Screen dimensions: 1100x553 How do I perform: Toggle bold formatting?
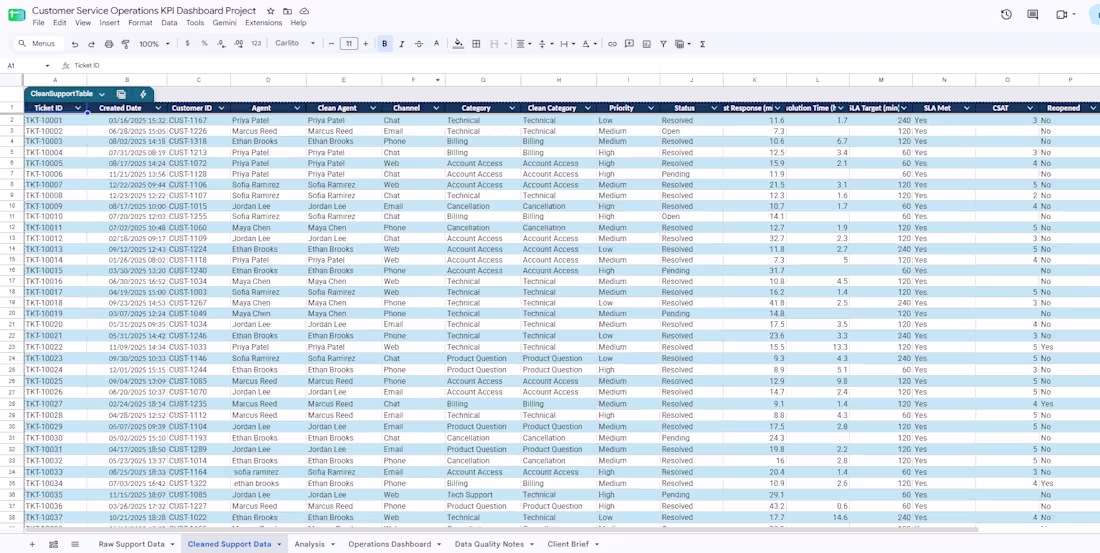pos(384,44)
